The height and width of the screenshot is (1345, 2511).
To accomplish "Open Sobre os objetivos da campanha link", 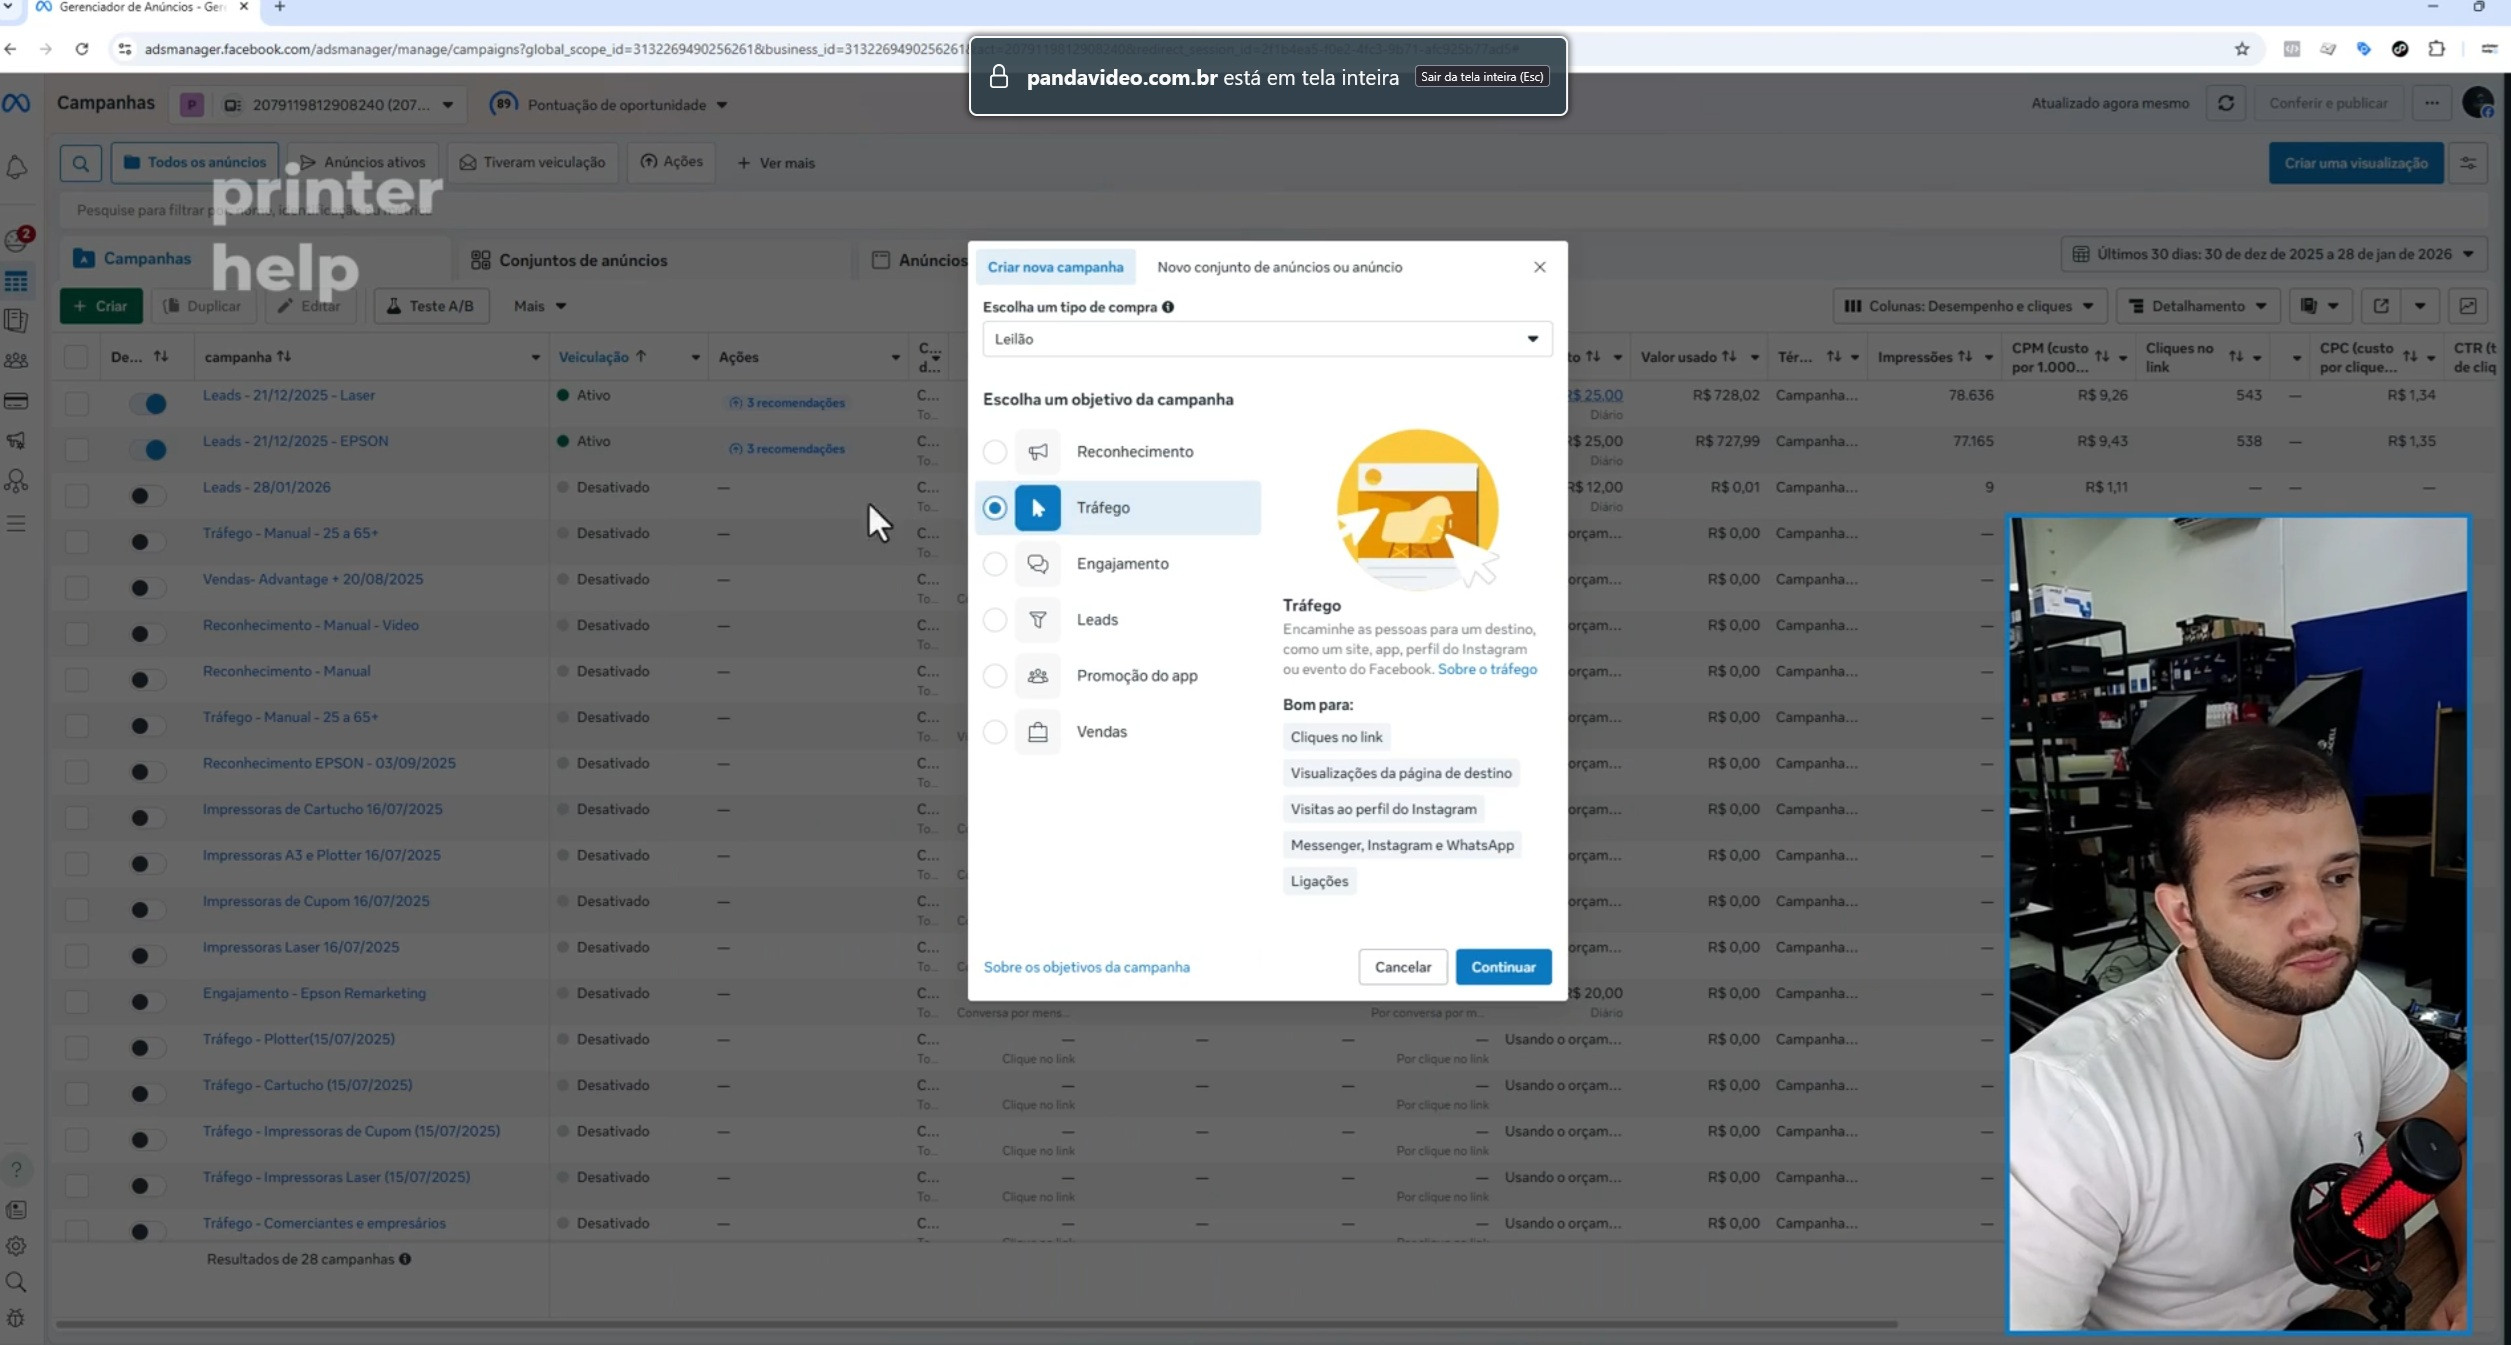I will click(1086, 967).
